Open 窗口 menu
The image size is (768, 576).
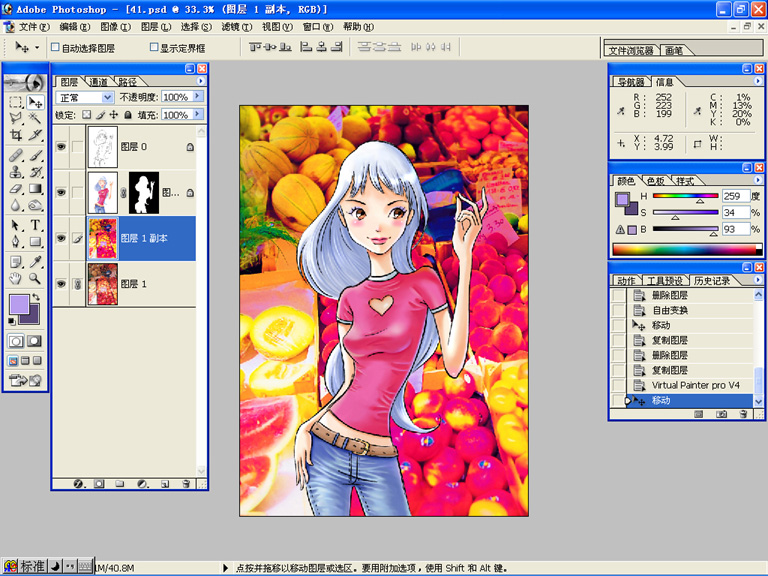pyautogui.click(x=318, y=27)
